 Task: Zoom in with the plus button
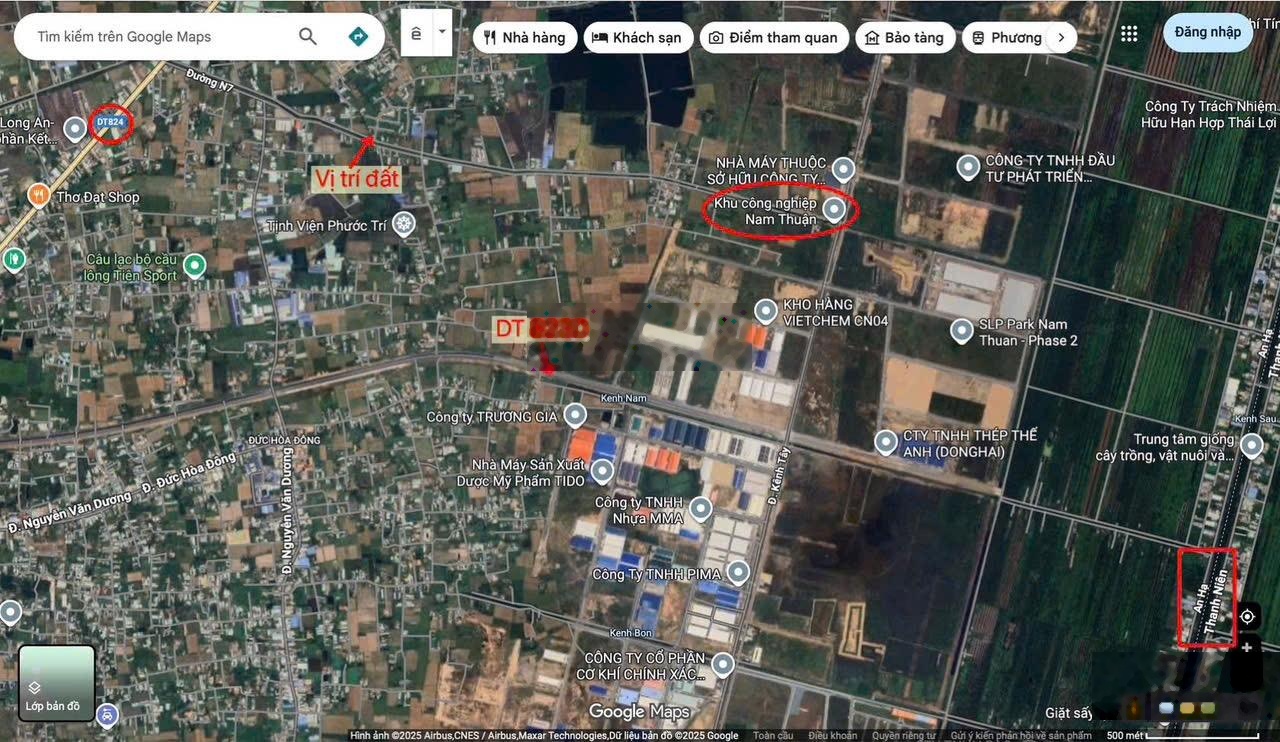[x=1247, y=648]
